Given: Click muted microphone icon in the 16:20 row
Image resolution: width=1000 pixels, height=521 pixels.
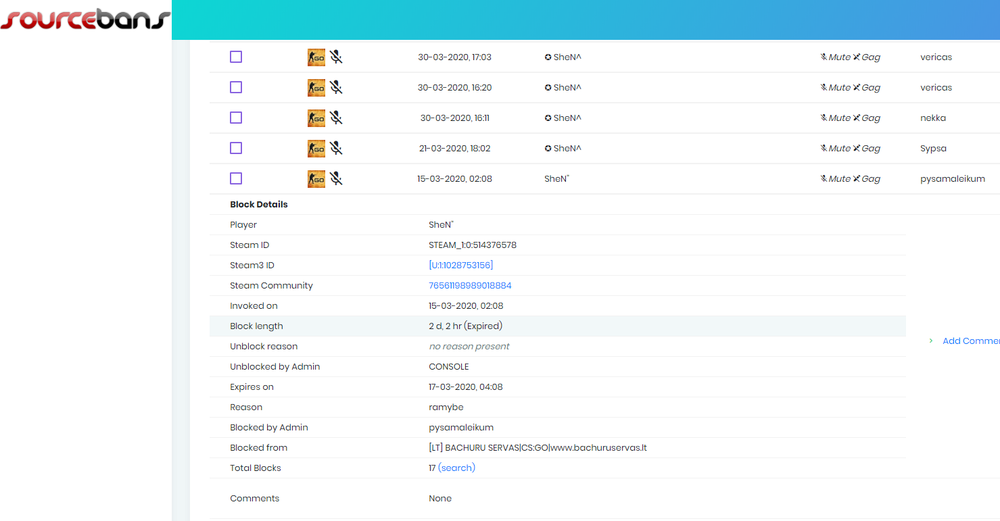Looking at the screenshot, I should tap(337, 87).
